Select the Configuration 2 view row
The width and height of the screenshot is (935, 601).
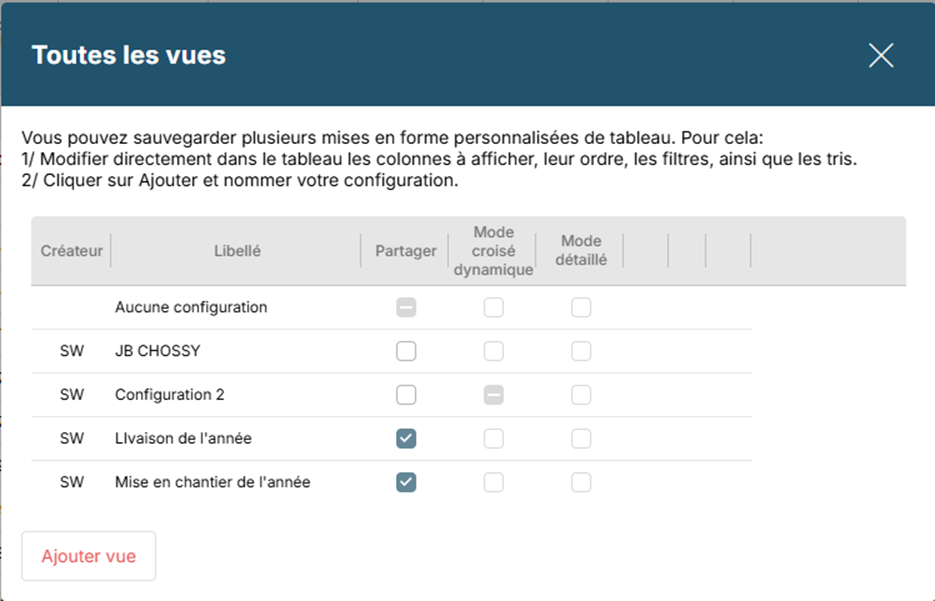pyautogui.click(x=170, y=395)
